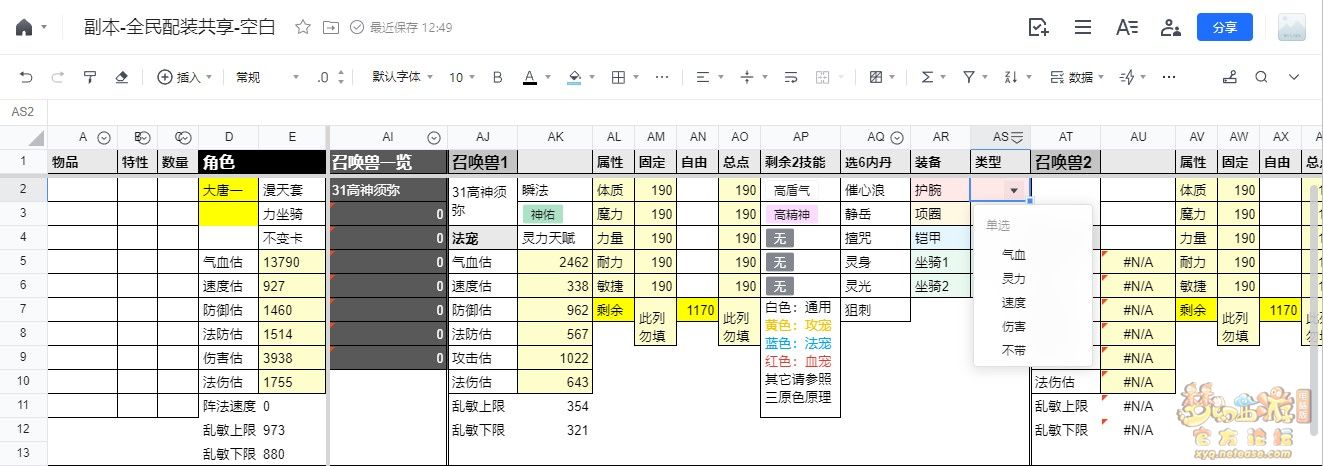The height and width of the screenshot is (466, 1323).
Task: Open the 默认字体 font dropdown
Action: point(403,77)
